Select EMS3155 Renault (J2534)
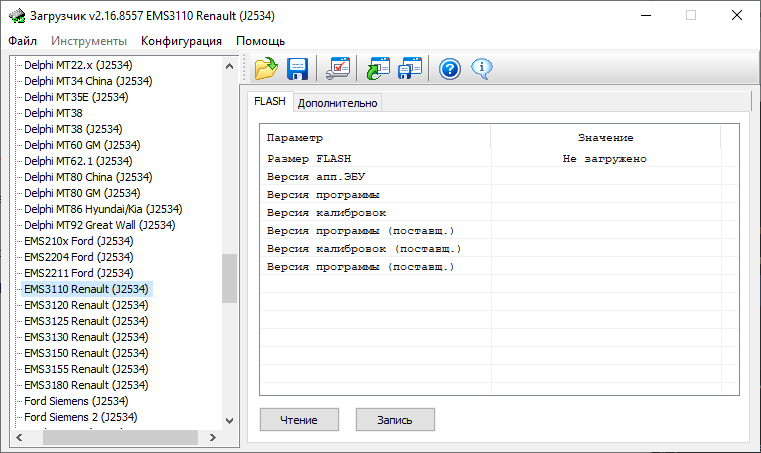761x453 pixels. [86, 369]
